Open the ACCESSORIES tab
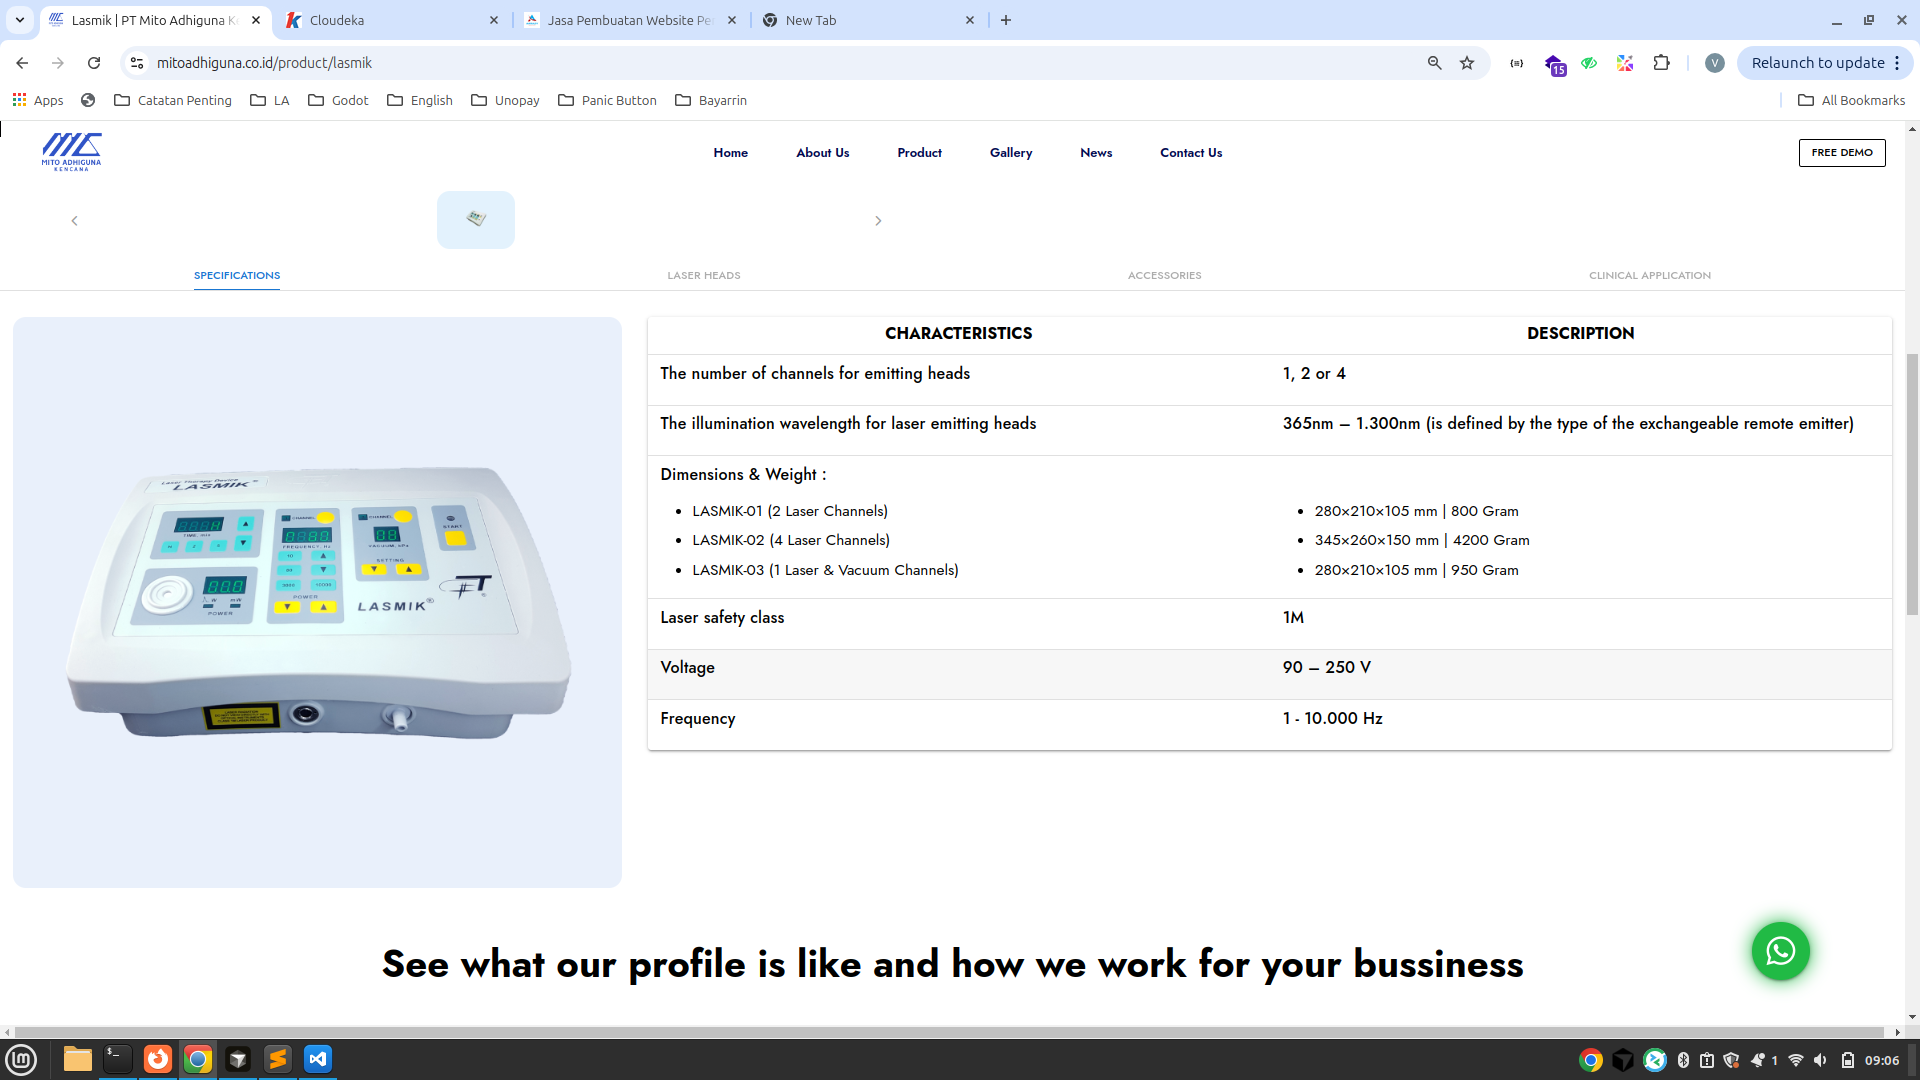The image size is (1920, 1080). coord(1164,275)
